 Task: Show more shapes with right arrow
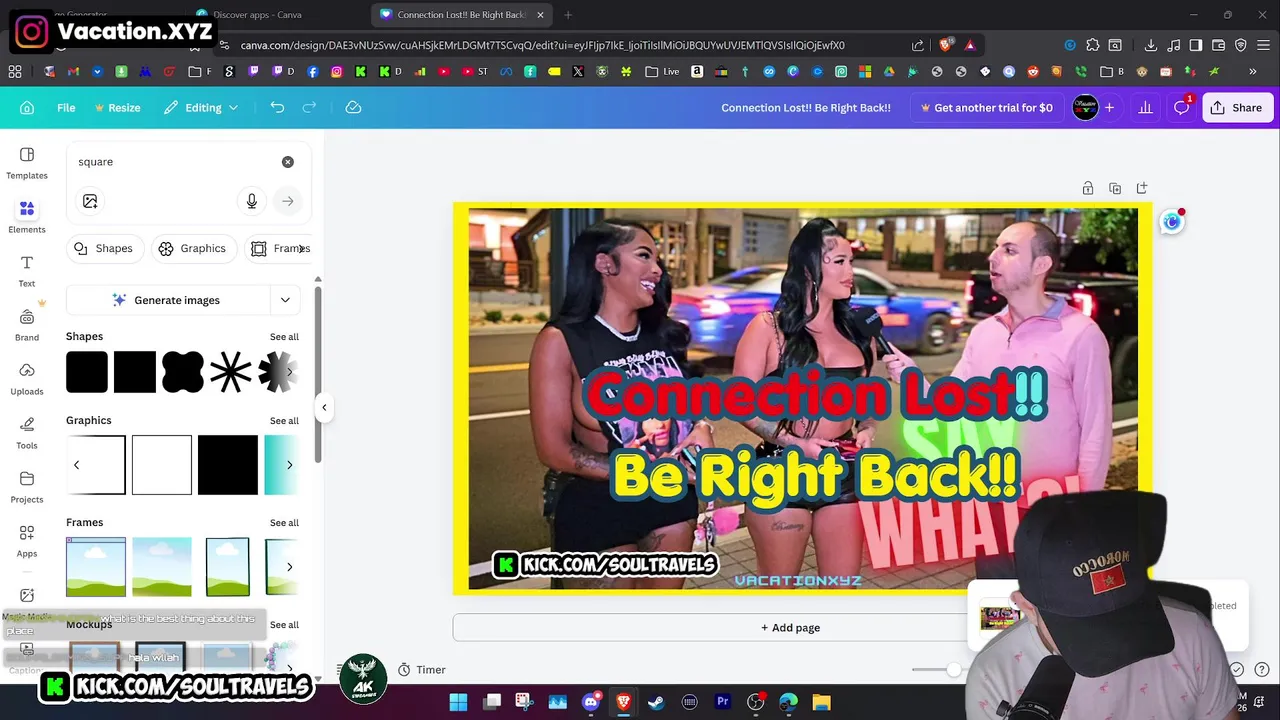point(290,372)
